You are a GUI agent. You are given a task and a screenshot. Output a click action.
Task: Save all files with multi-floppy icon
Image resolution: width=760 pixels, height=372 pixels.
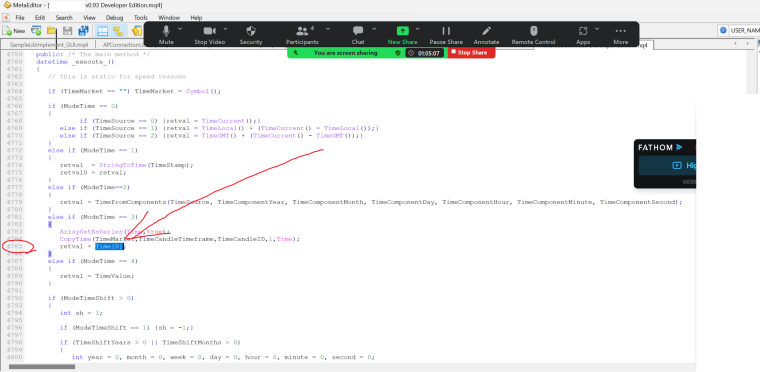click(x=83, y=31)
